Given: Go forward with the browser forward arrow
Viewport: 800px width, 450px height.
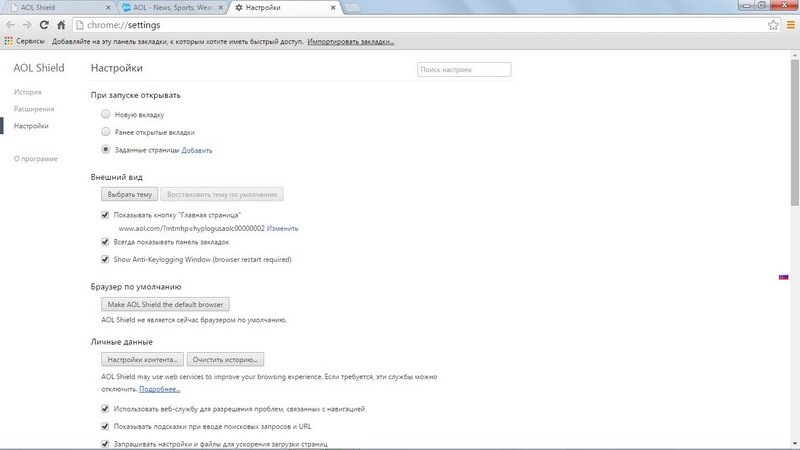Looking at the screenshot, I should click(27, 25).
